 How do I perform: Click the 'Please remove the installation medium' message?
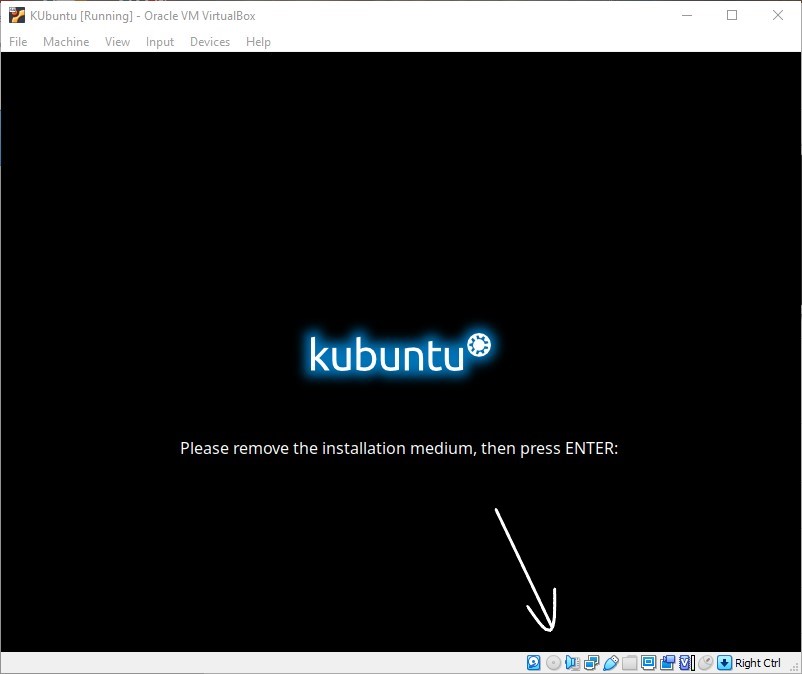(x=399, y=448)
